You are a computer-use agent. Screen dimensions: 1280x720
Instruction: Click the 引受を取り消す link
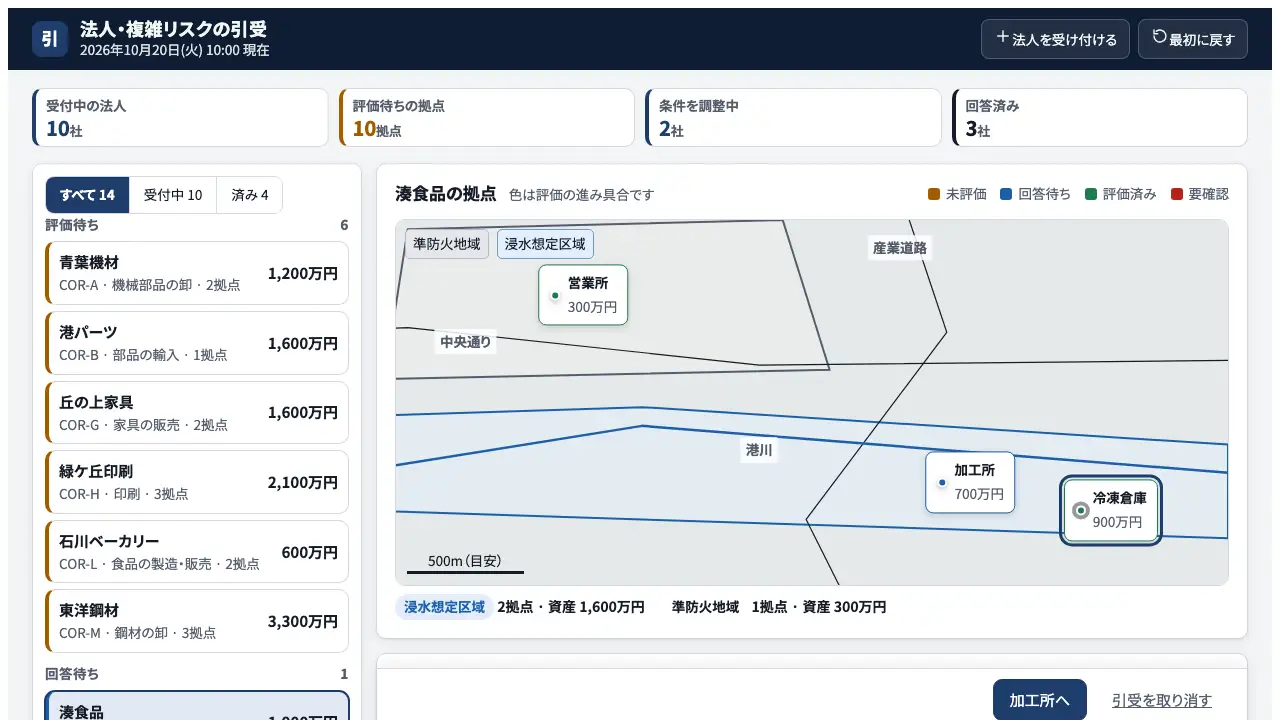point(1162,700)
